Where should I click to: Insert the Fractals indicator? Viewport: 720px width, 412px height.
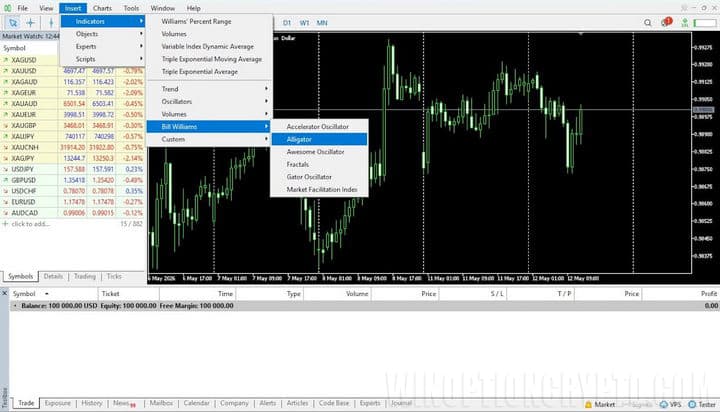(319, 164)
